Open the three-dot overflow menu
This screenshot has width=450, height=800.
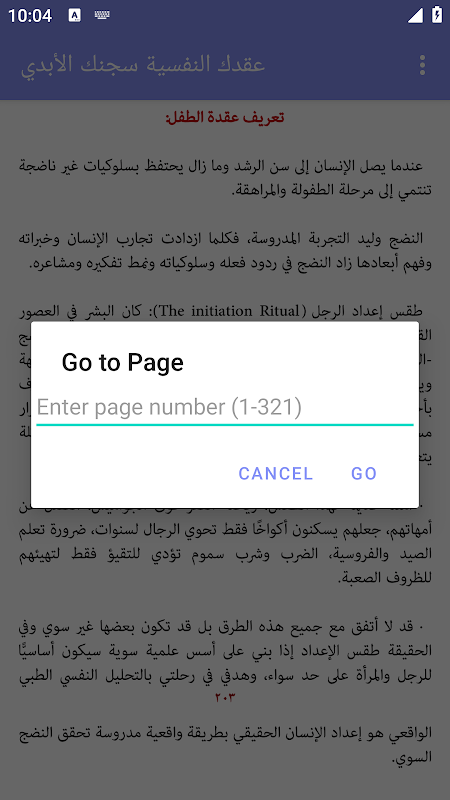422,65
